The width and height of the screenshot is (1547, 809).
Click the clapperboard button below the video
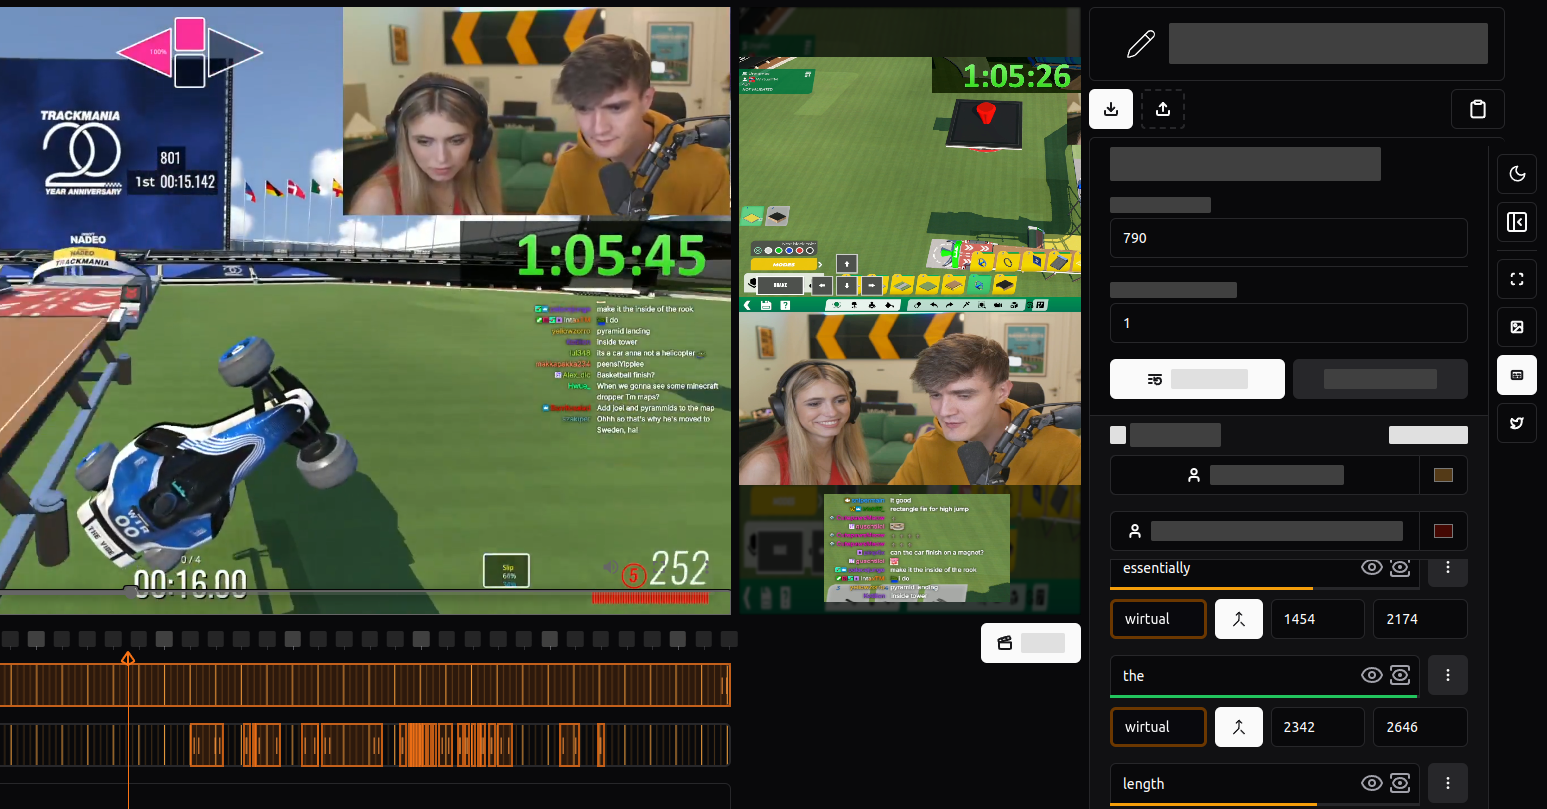coord(1031,643)
